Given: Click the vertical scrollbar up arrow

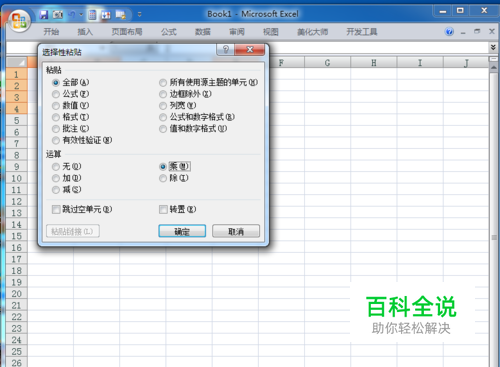Looking at the screenshot, I should click(x=494, y=68).
